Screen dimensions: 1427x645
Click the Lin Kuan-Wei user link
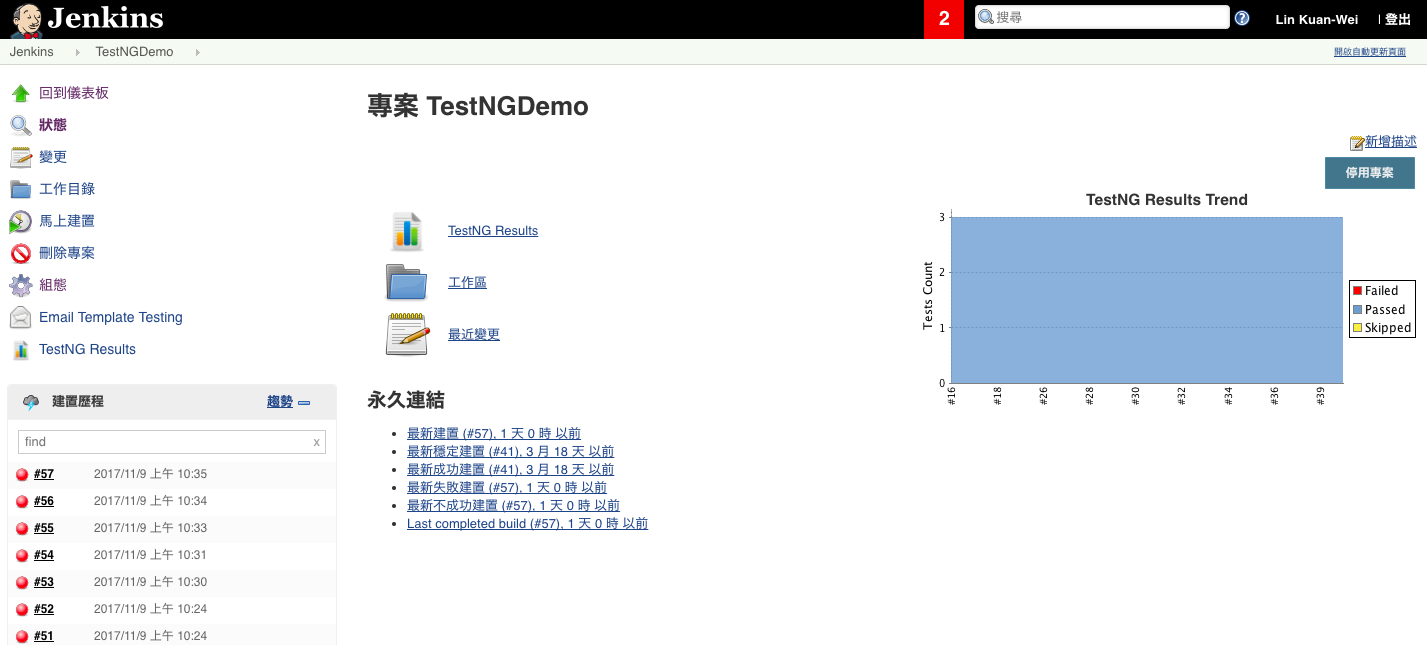click(x=1316, y=19)
